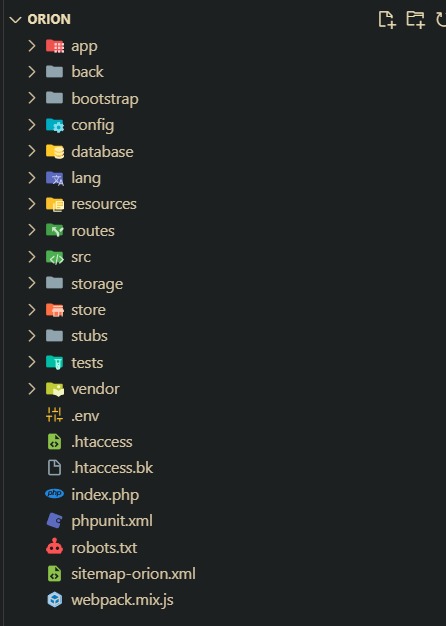The image size is (446, 626).
Task: Open sitemap-orion.xml in the editor
Action: tap(133, 574)
